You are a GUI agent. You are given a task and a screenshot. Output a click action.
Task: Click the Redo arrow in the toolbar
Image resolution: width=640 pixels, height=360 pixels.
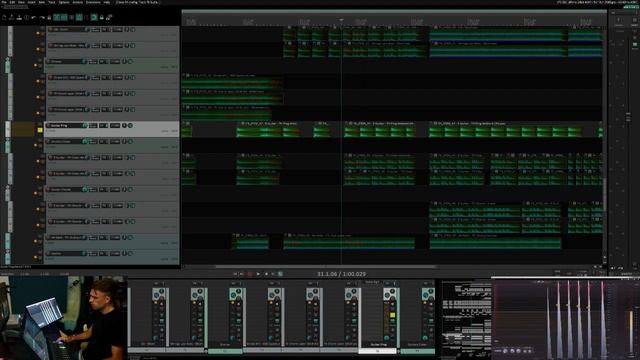(x=42, y=18)
